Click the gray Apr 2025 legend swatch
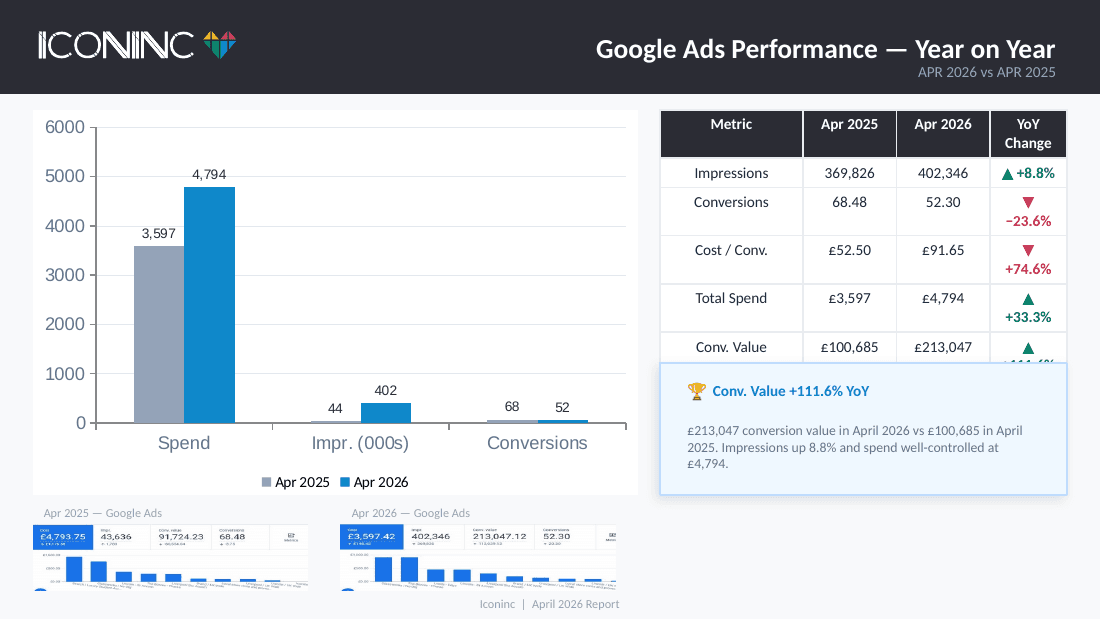The width and height of the screenshot is (1100, 619). pos(267,482)
